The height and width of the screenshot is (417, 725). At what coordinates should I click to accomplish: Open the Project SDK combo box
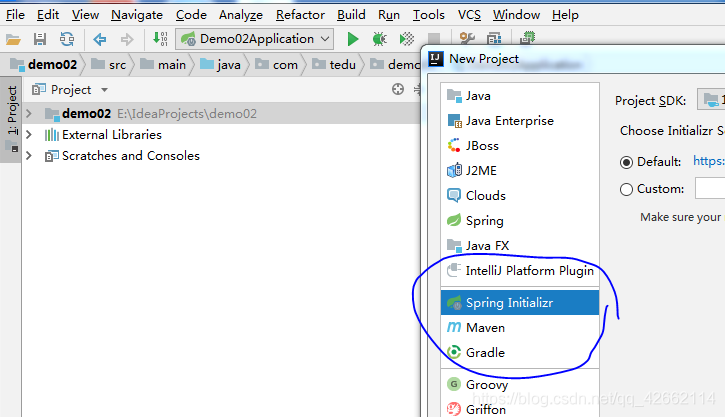(x=711, y=99)
